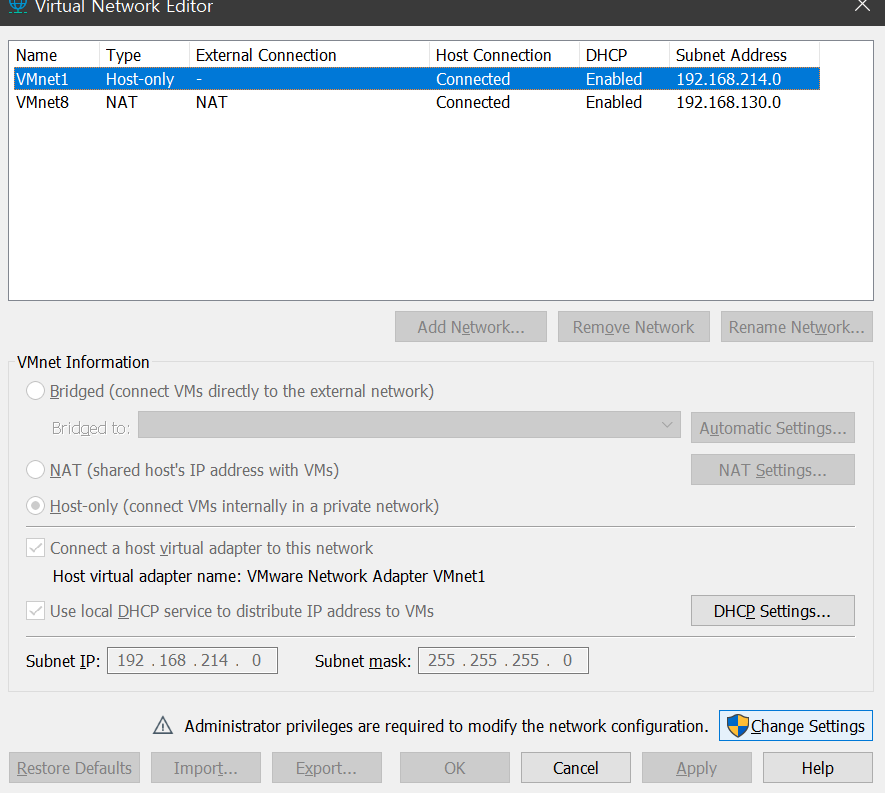Click External Connection column header
Screen dimensions: 885x793
[309, 55]
